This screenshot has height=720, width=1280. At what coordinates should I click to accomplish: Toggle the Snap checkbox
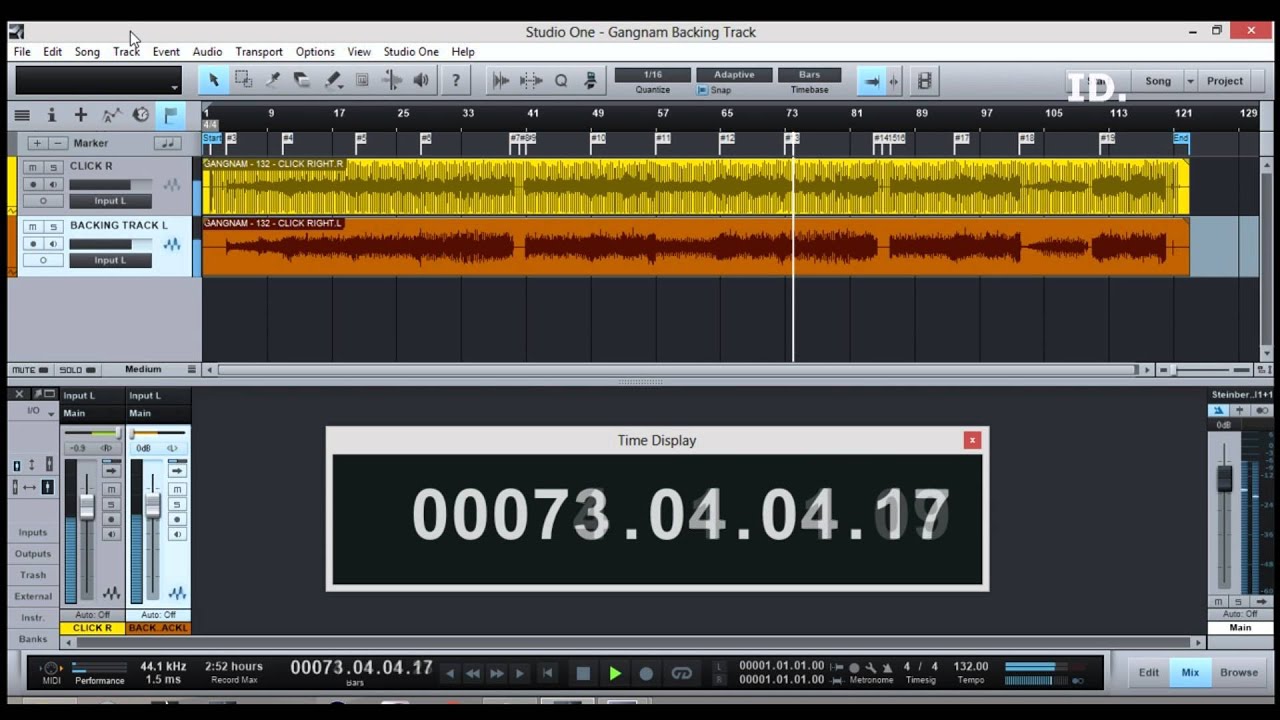(702, 90)
